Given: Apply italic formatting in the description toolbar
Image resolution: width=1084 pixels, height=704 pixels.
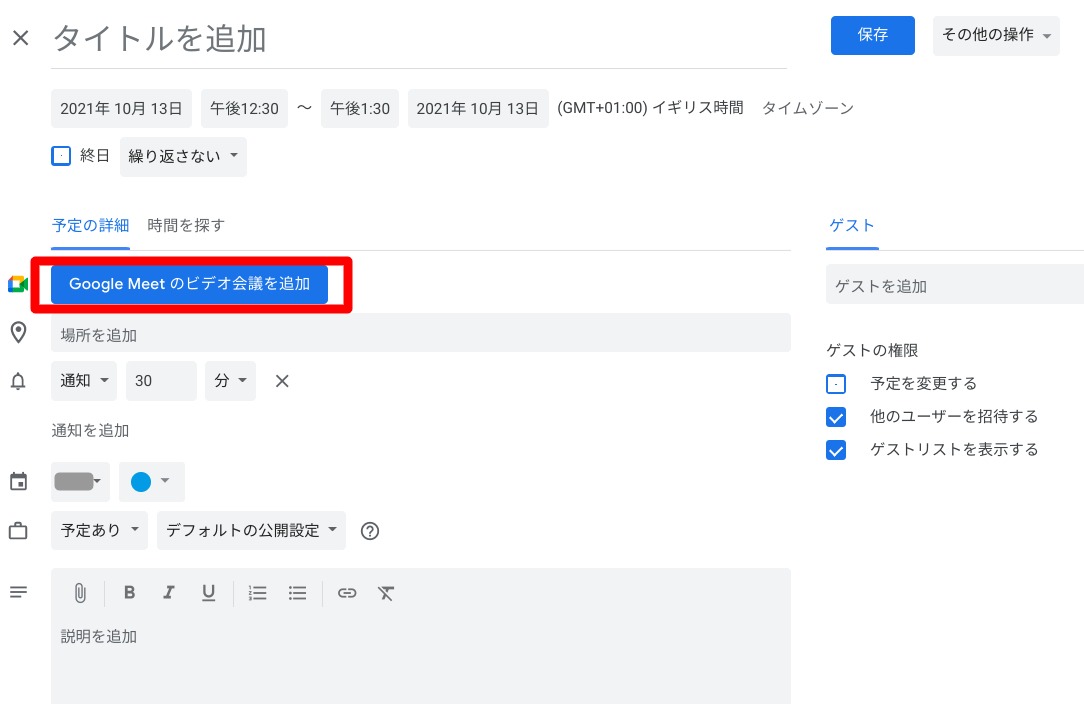Looking at the screenshot, I should [x=168, y=593].
